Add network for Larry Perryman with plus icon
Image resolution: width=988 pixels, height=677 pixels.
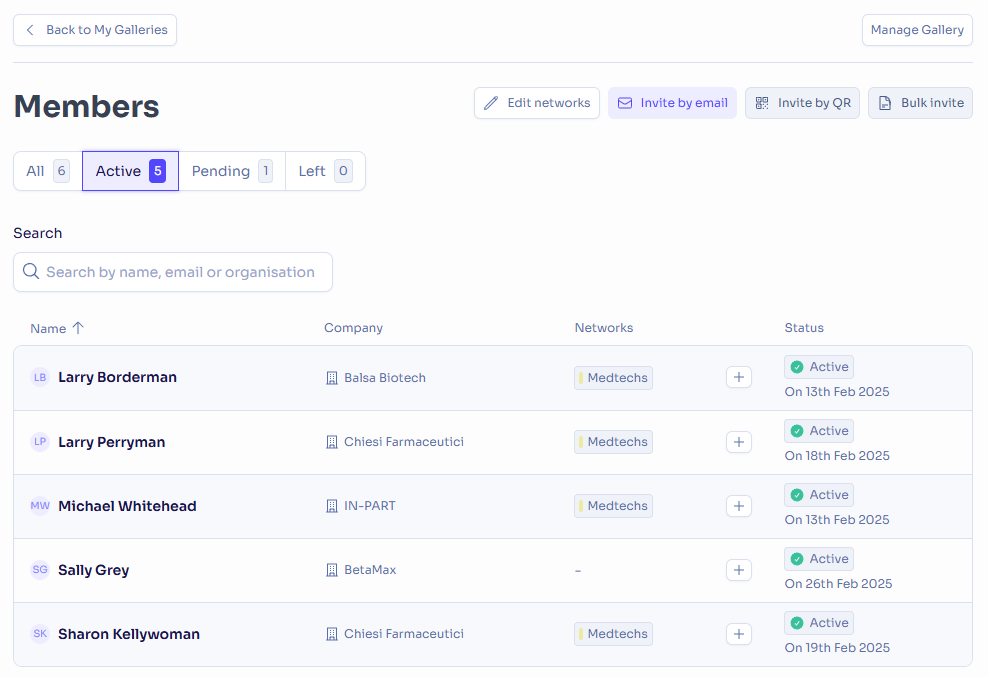(738, 442)
